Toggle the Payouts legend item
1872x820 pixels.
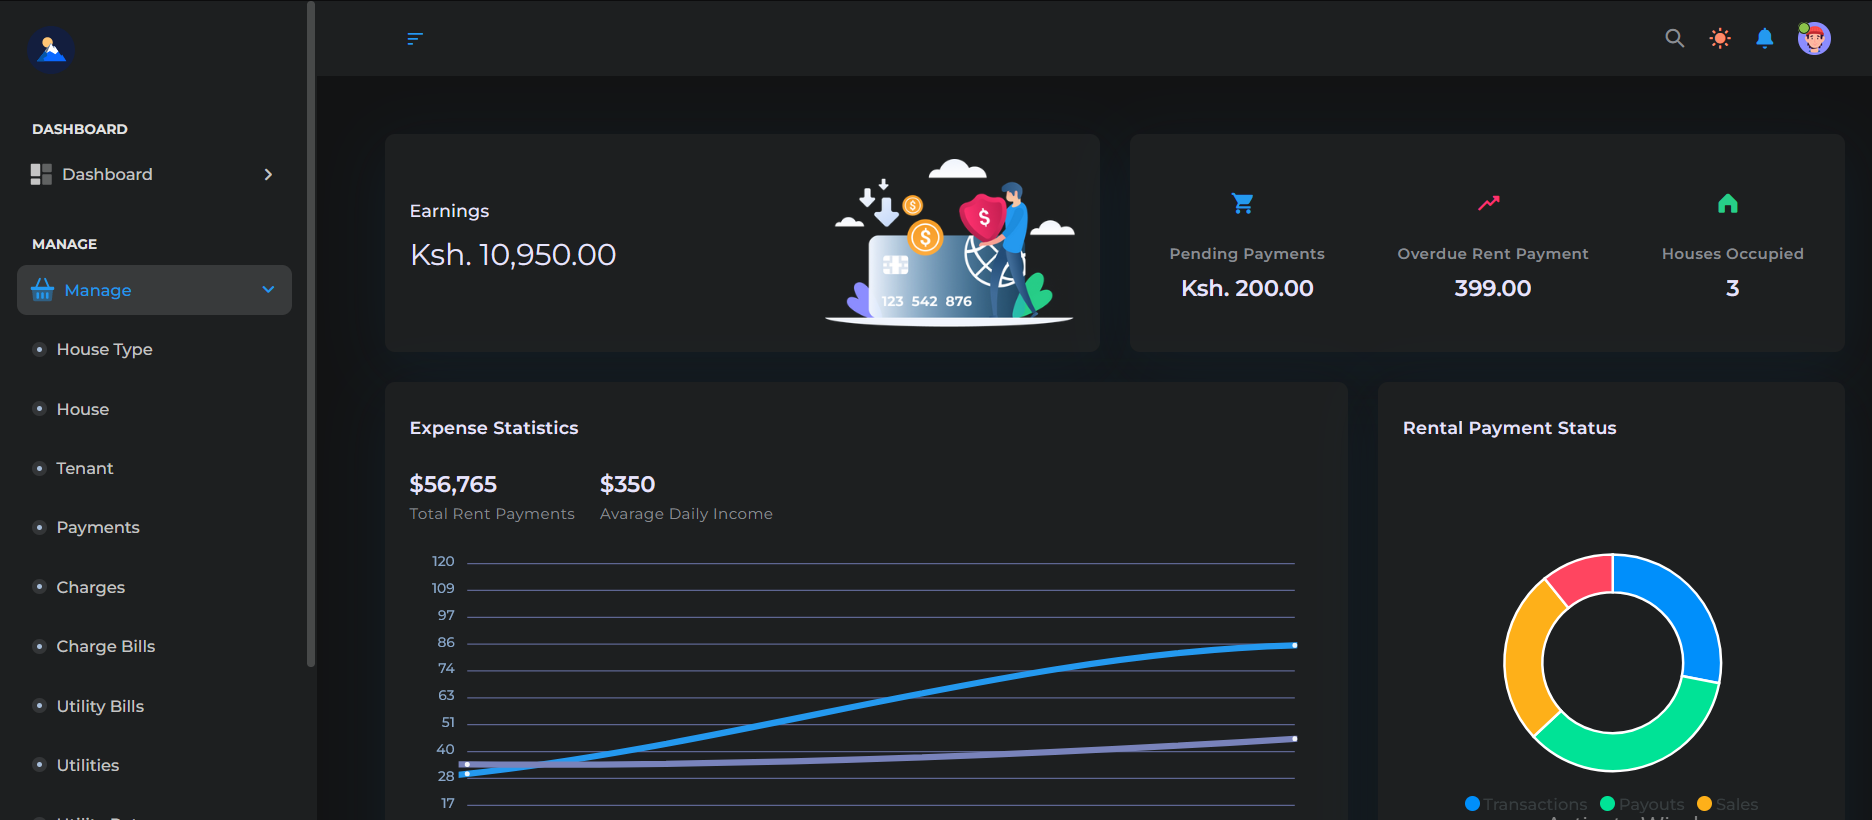pyautogui.click(x=1642, y=804)
